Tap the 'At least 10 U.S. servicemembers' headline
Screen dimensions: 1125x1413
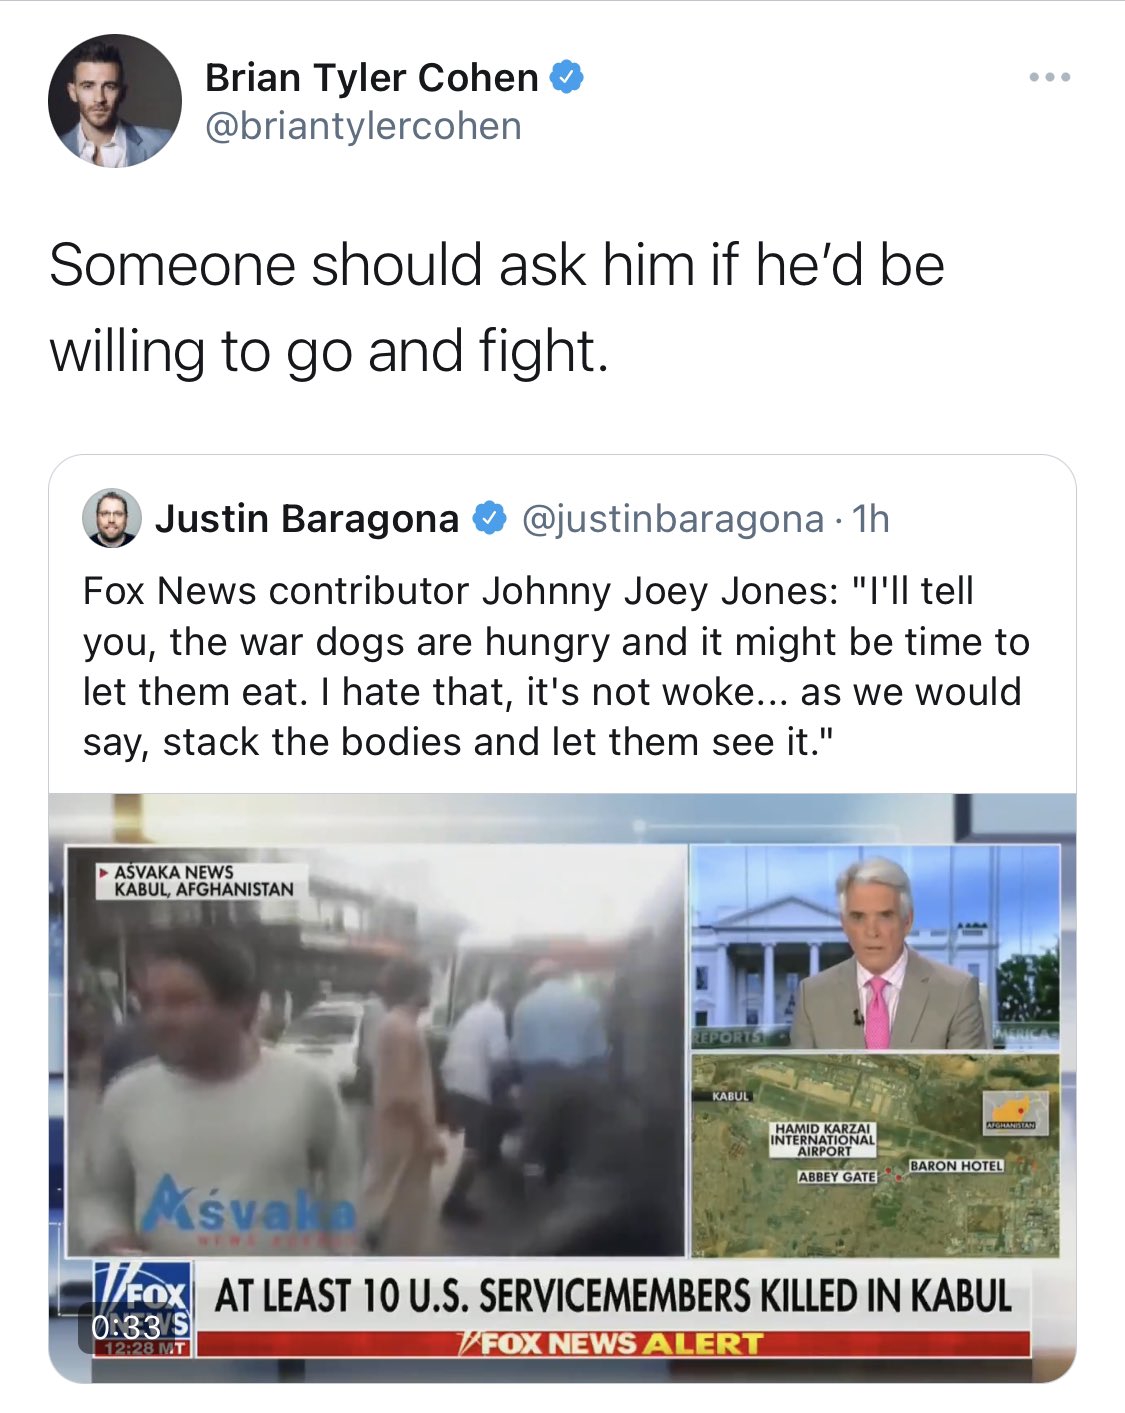(x=612, y=1295)
